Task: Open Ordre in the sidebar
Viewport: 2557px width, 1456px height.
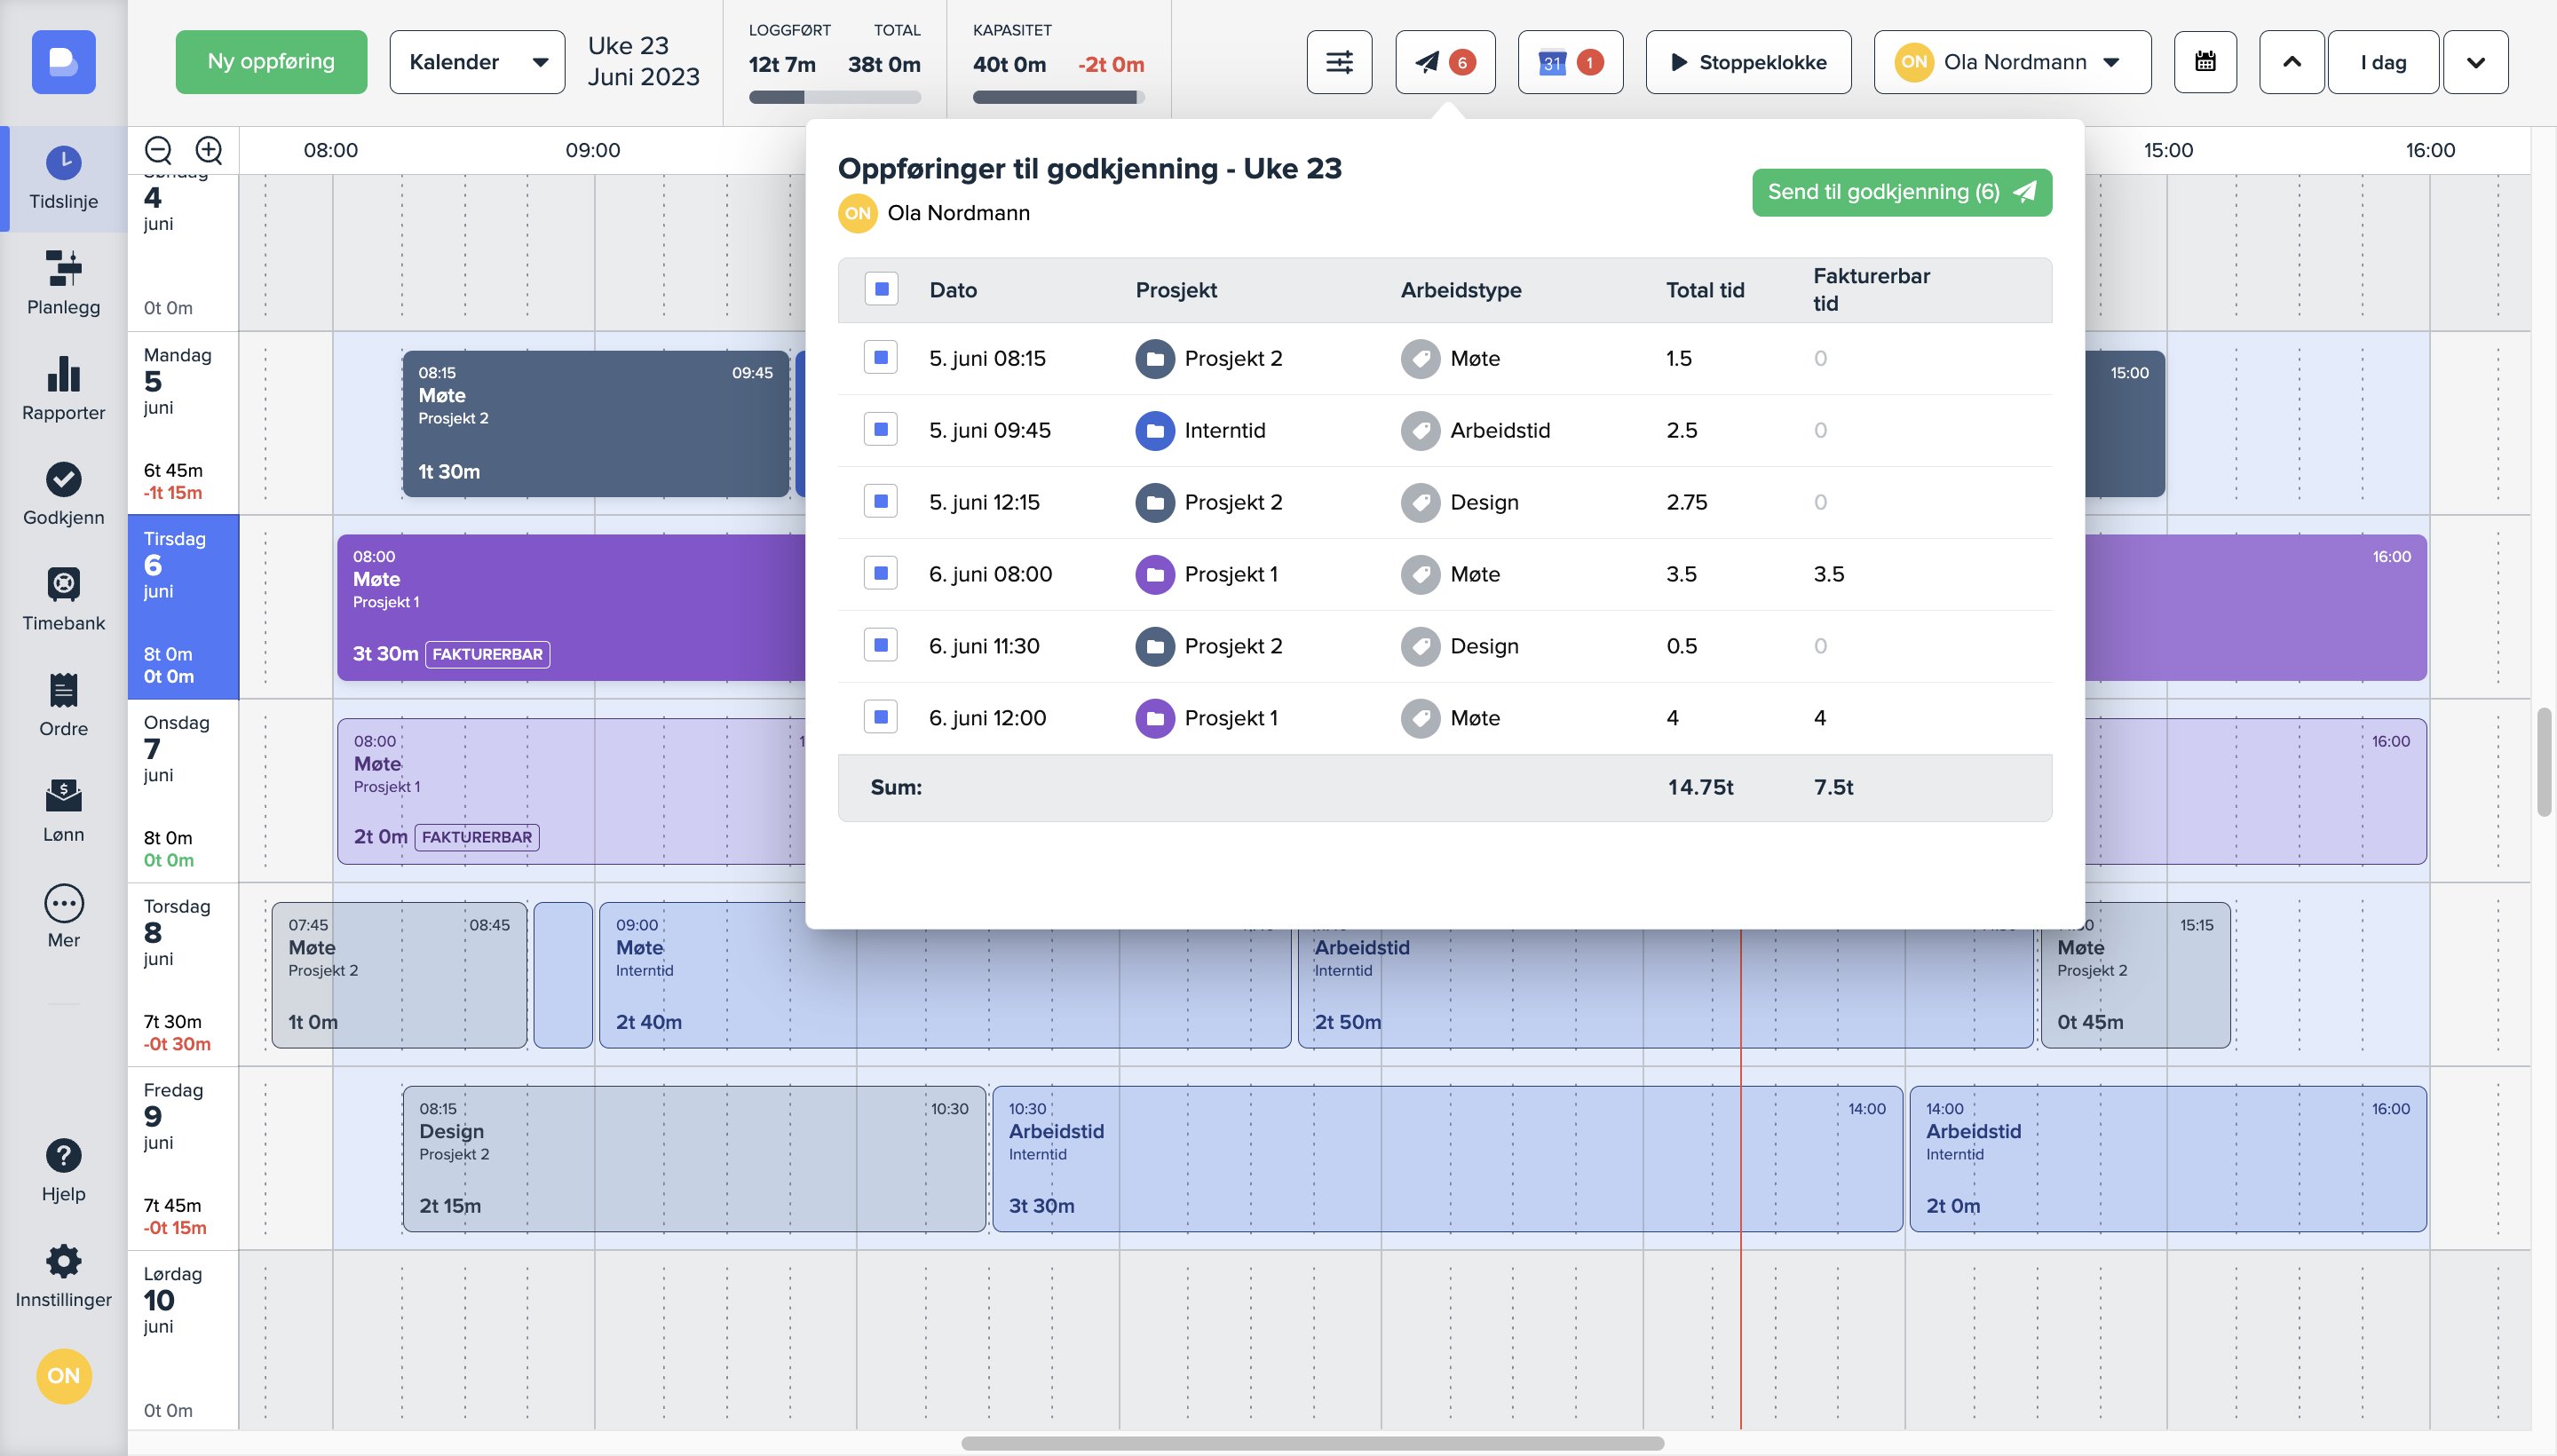Action: pyautogui.click(x=63, y=705)
